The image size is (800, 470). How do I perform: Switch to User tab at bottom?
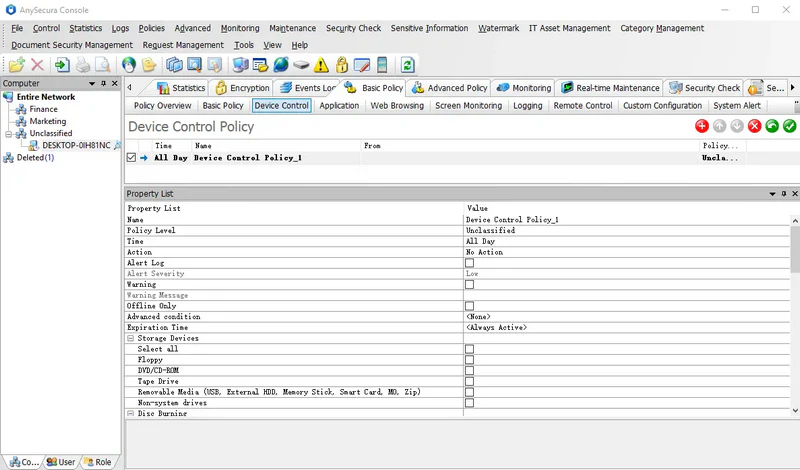(61, 462)
